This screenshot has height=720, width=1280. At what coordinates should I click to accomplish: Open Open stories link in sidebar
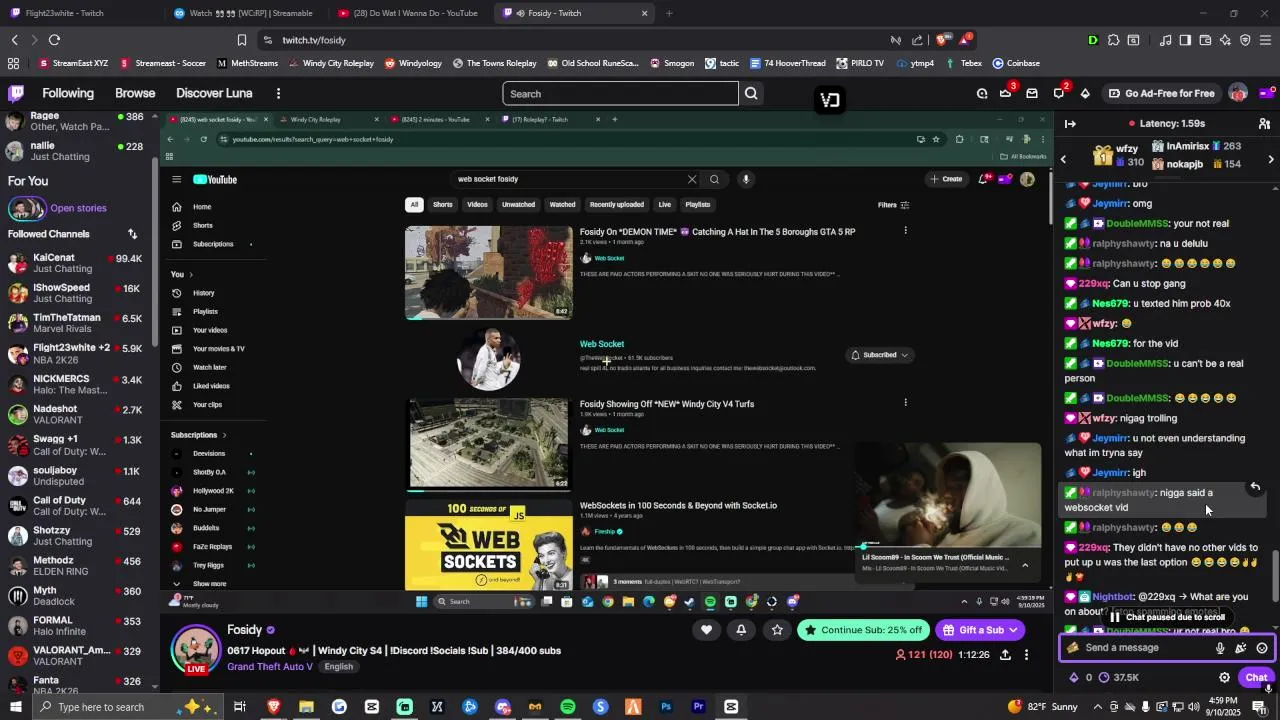[x=78, y=208]
